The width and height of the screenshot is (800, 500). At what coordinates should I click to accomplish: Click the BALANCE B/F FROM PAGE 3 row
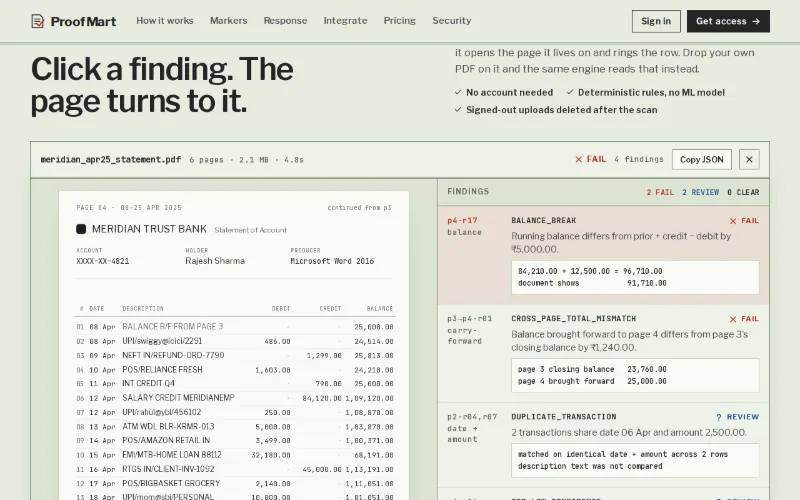(x=235, y=327)
